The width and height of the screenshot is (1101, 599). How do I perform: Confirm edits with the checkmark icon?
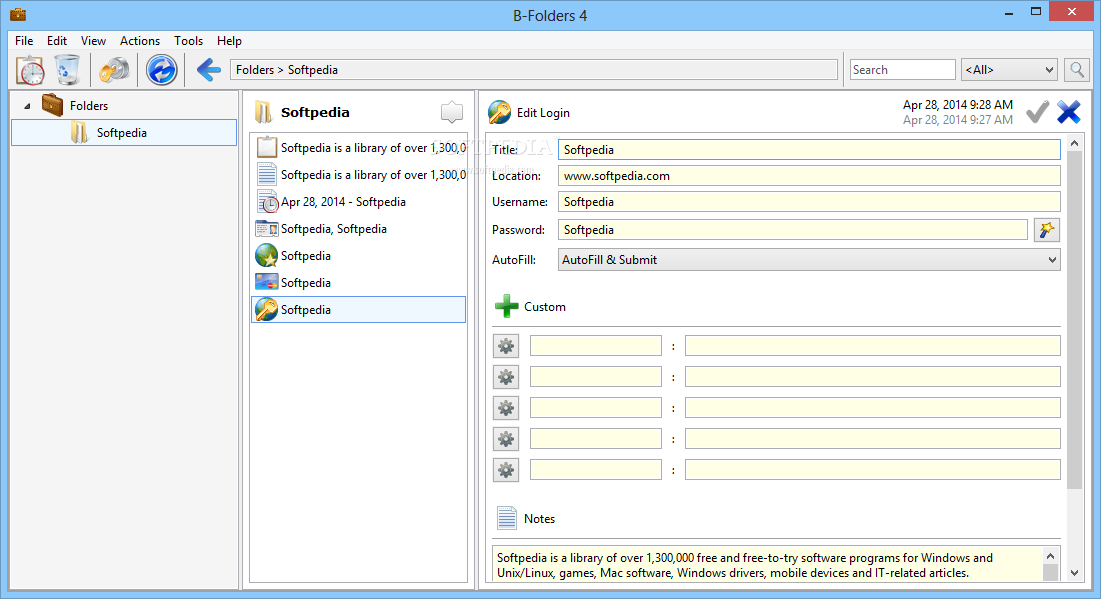[x=1038, y=112]
